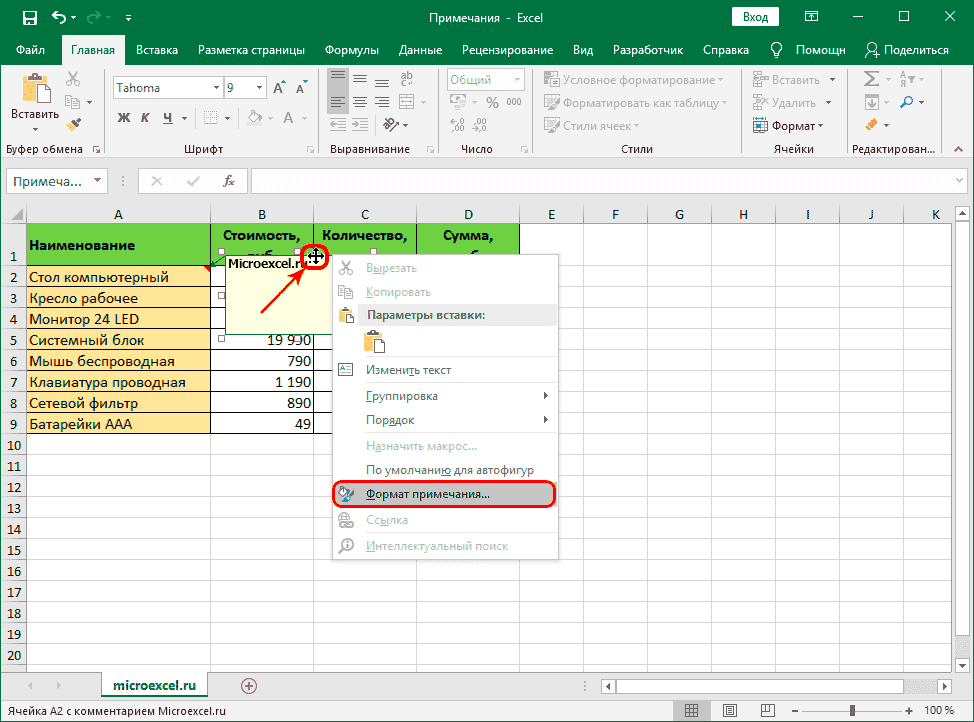Open the Формат dropdown in Cells group
Viewport: 974px width, 722px height.
796,126
